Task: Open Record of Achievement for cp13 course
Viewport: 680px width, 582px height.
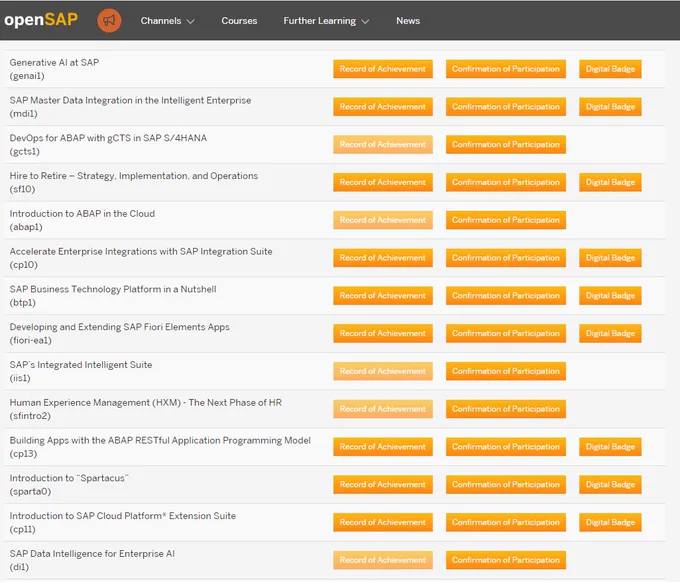Action: pos(383,446)
